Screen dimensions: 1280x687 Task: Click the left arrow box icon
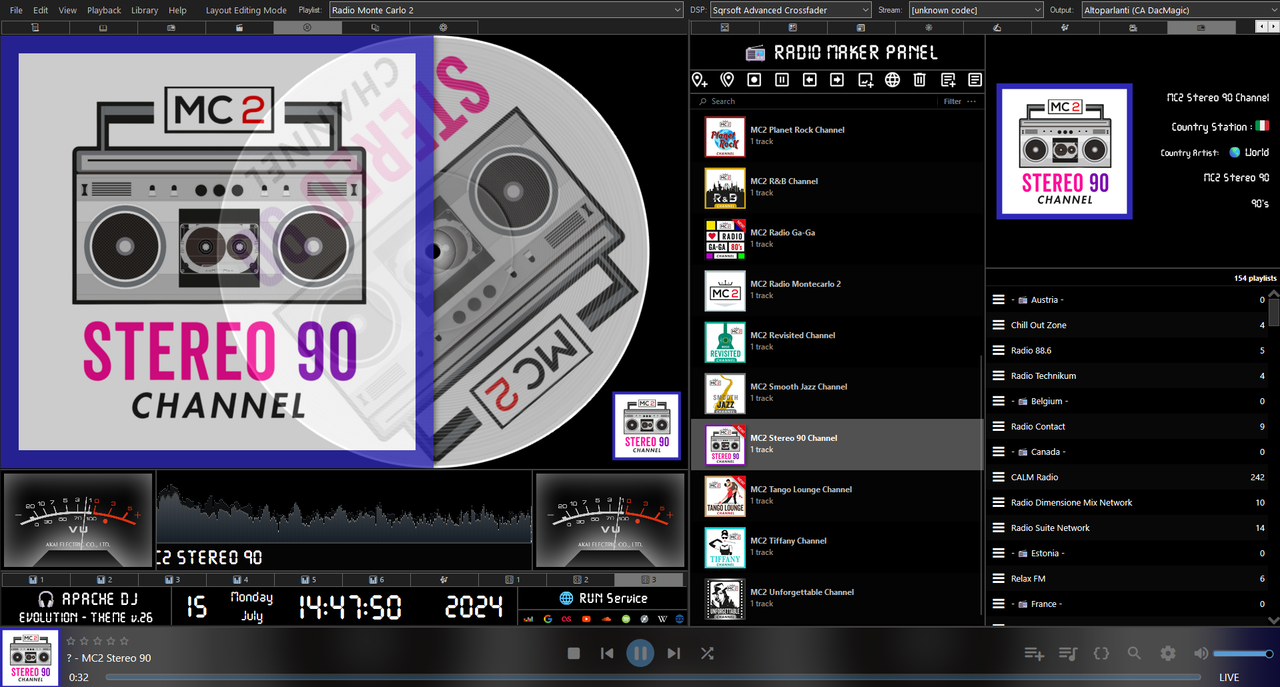810,80
